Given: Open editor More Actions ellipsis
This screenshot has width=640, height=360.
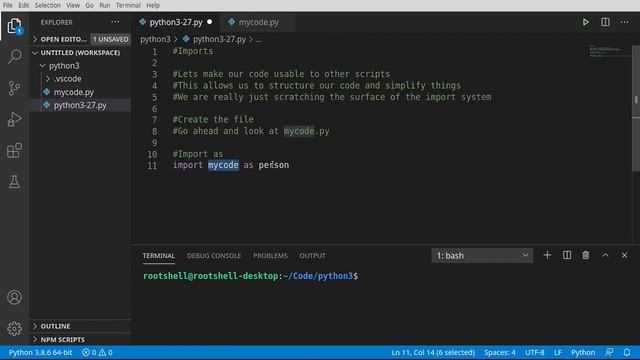Looking at the screenshot, I should (x=624, y=22).
